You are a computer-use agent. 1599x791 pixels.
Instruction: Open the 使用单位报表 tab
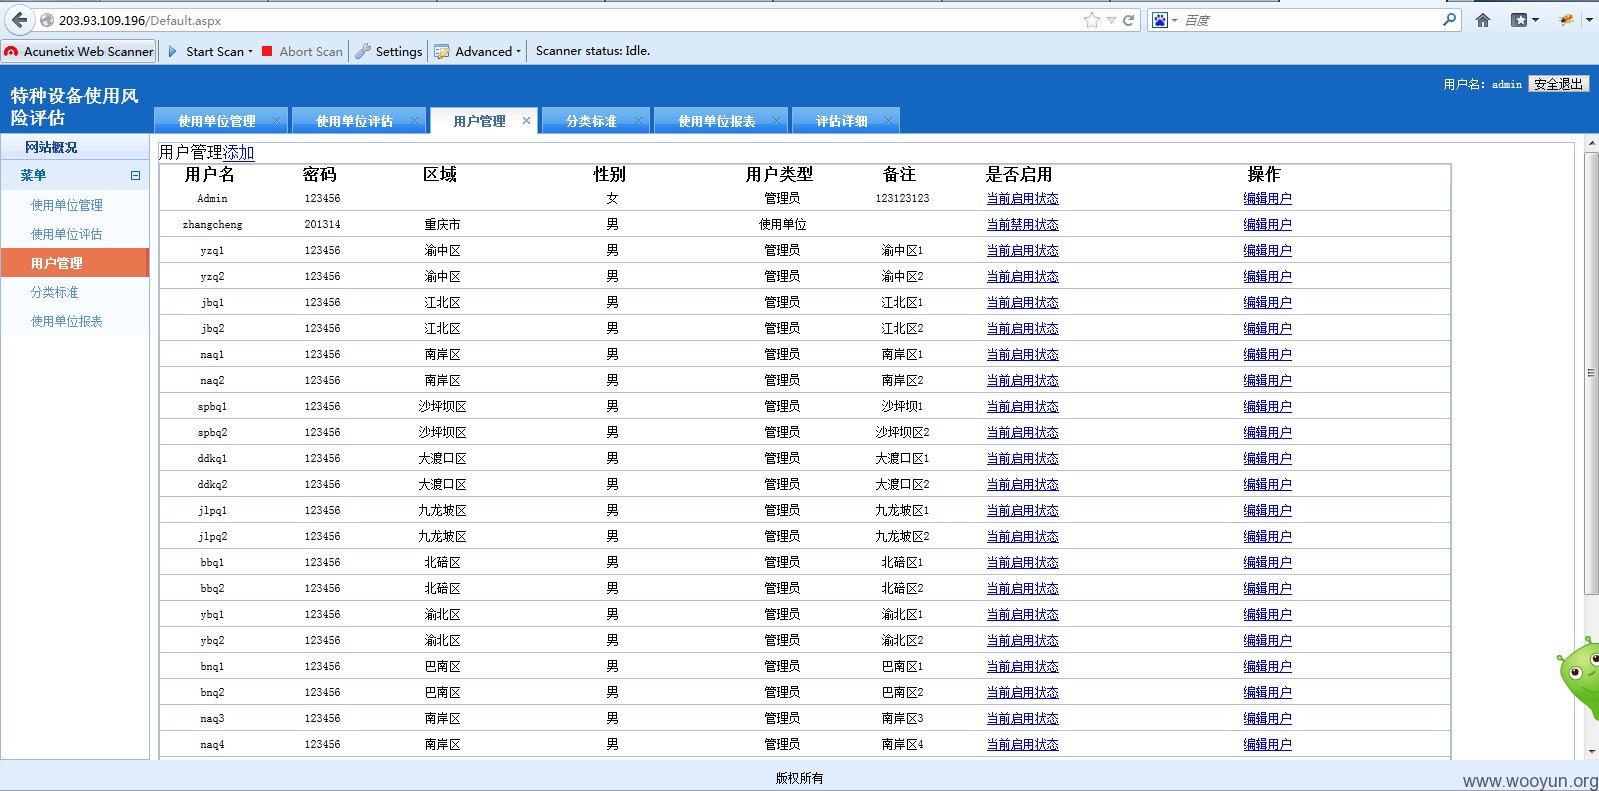pos(717,121)
